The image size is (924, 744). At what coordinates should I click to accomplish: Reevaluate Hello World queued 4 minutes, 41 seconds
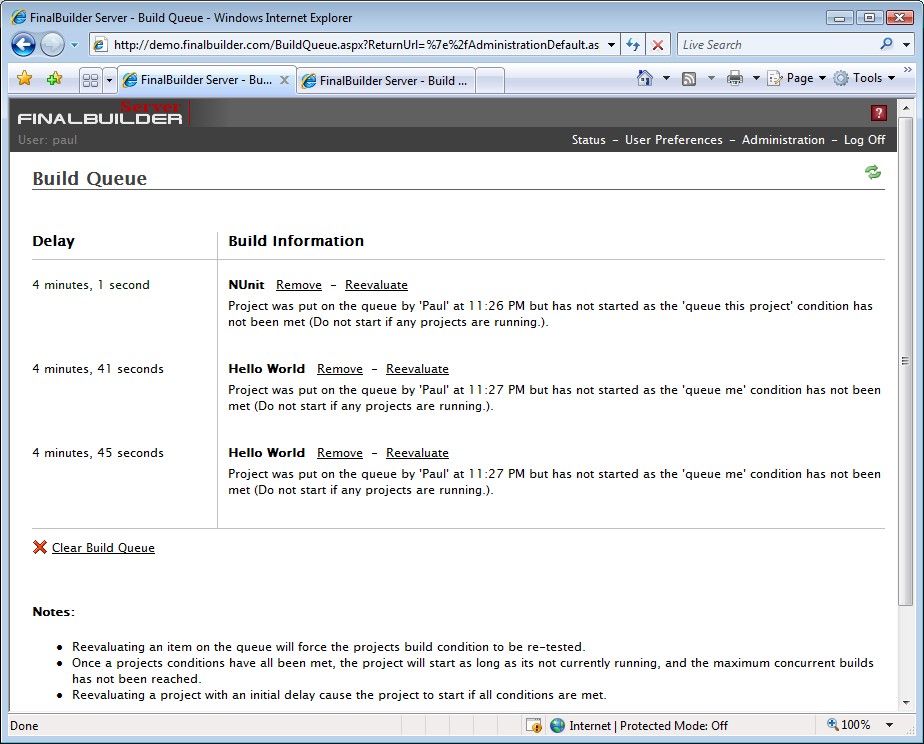click(x=417, y=369)
